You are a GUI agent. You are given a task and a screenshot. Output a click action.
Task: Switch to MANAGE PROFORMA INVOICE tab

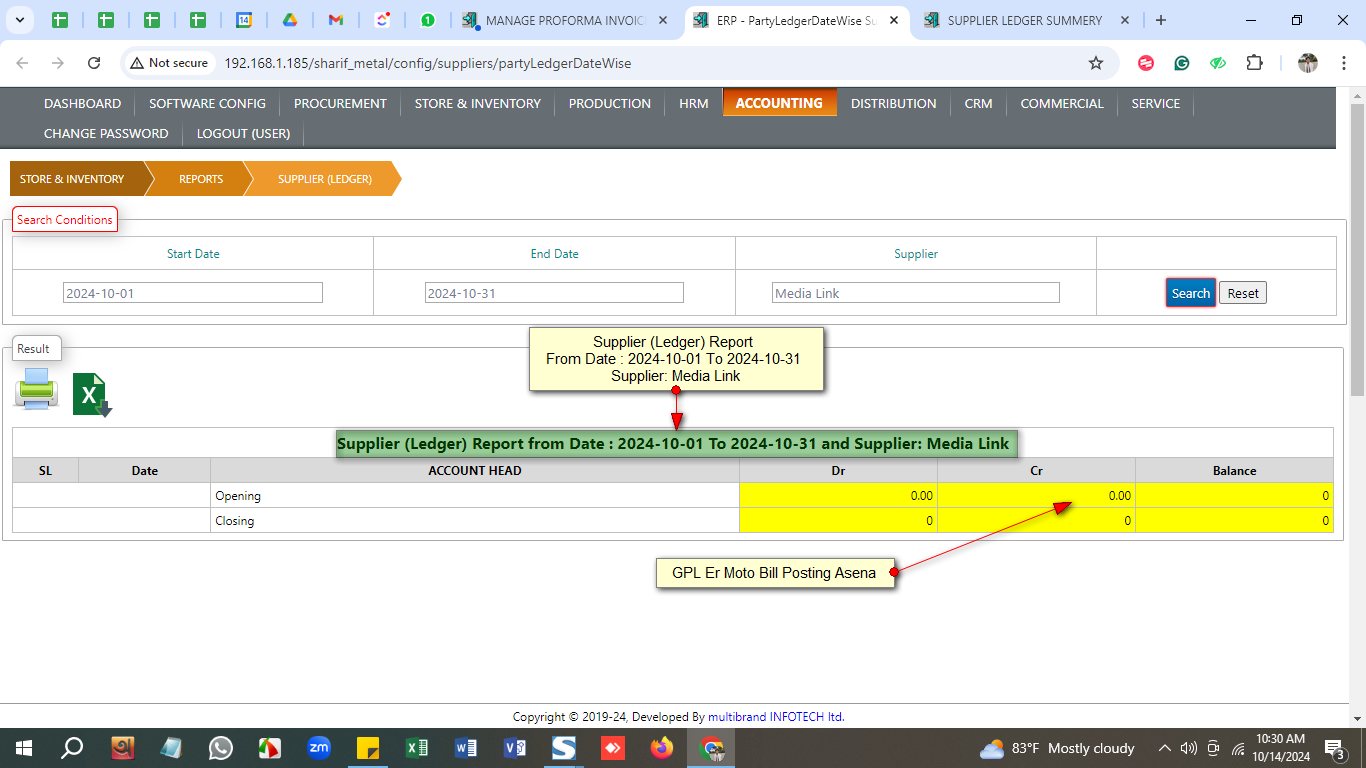point(565,20)
